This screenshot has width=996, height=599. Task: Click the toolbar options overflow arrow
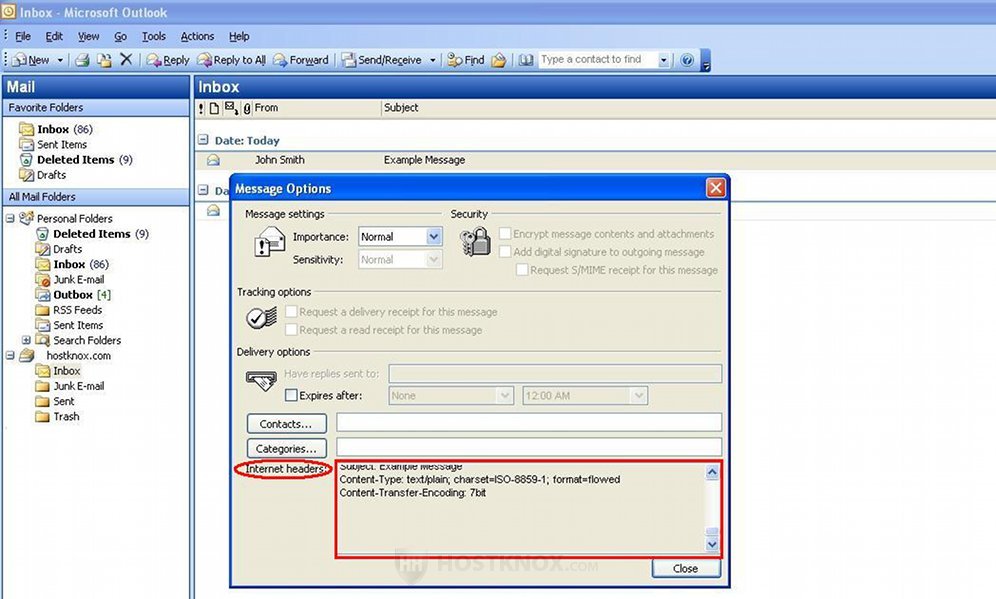click(x=706, y=66)
